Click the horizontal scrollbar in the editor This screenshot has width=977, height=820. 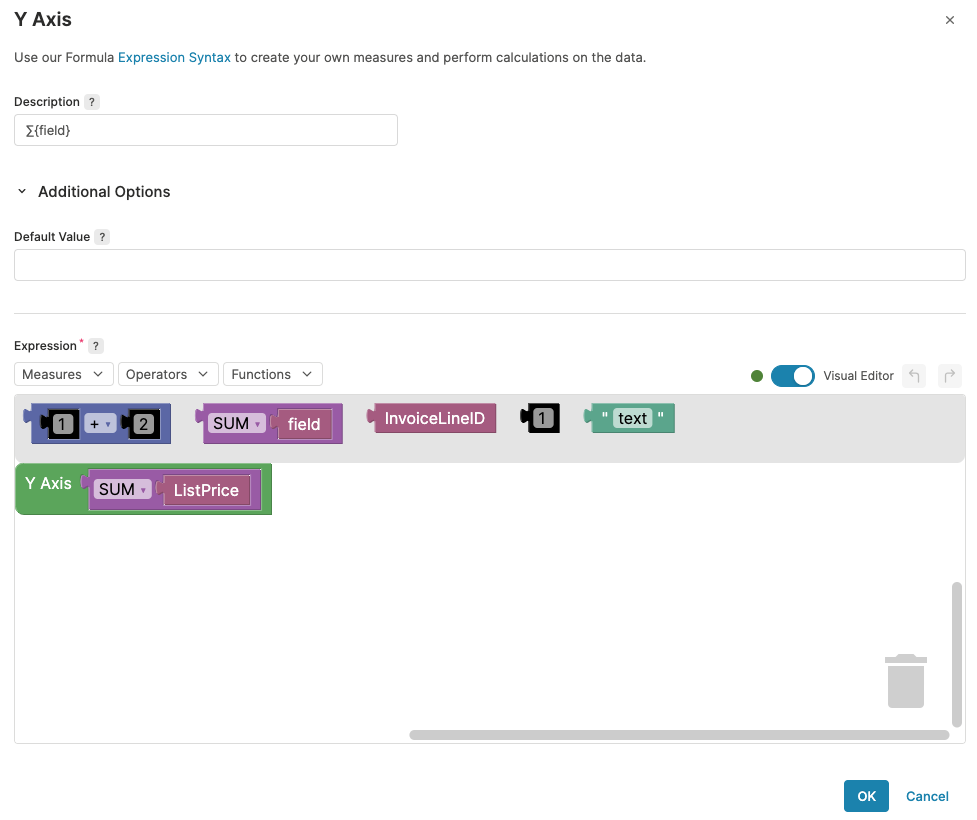click(678, 735)
